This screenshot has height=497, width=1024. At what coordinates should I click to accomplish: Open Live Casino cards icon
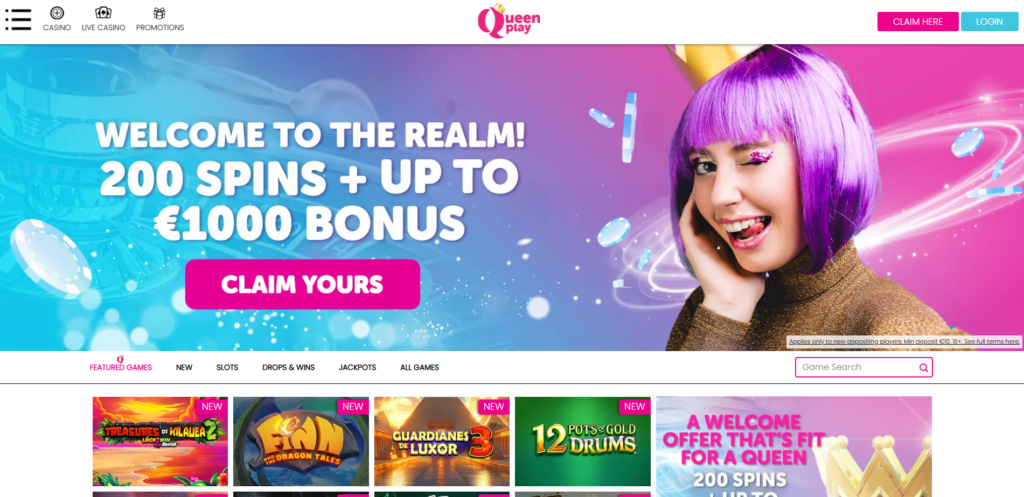tap(103, 13)
